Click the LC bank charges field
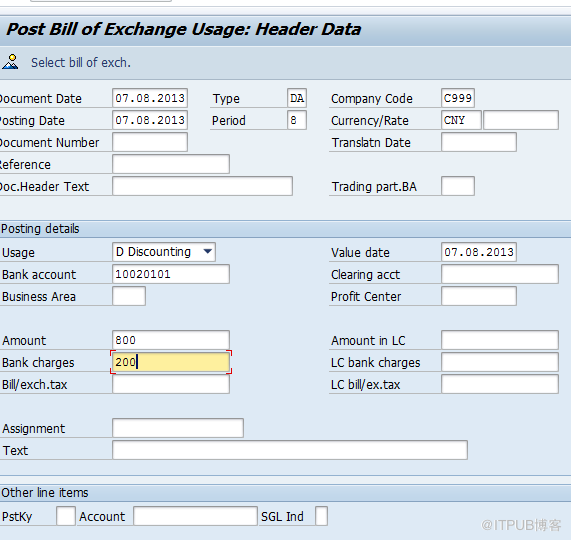This screenshot has width=571, height=540. pyautogui.click(x=500, y=362)
